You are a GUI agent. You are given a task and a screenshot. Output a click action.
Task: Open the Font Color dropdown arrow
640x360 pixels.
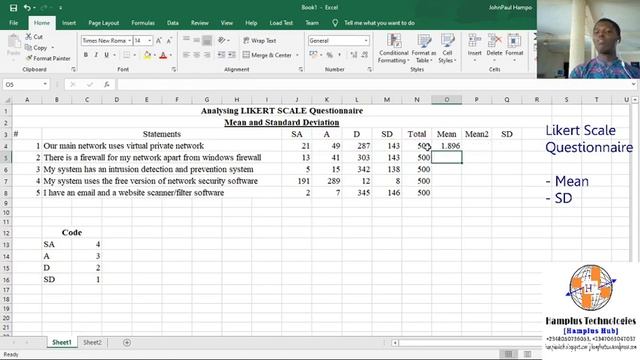point(171,55)
